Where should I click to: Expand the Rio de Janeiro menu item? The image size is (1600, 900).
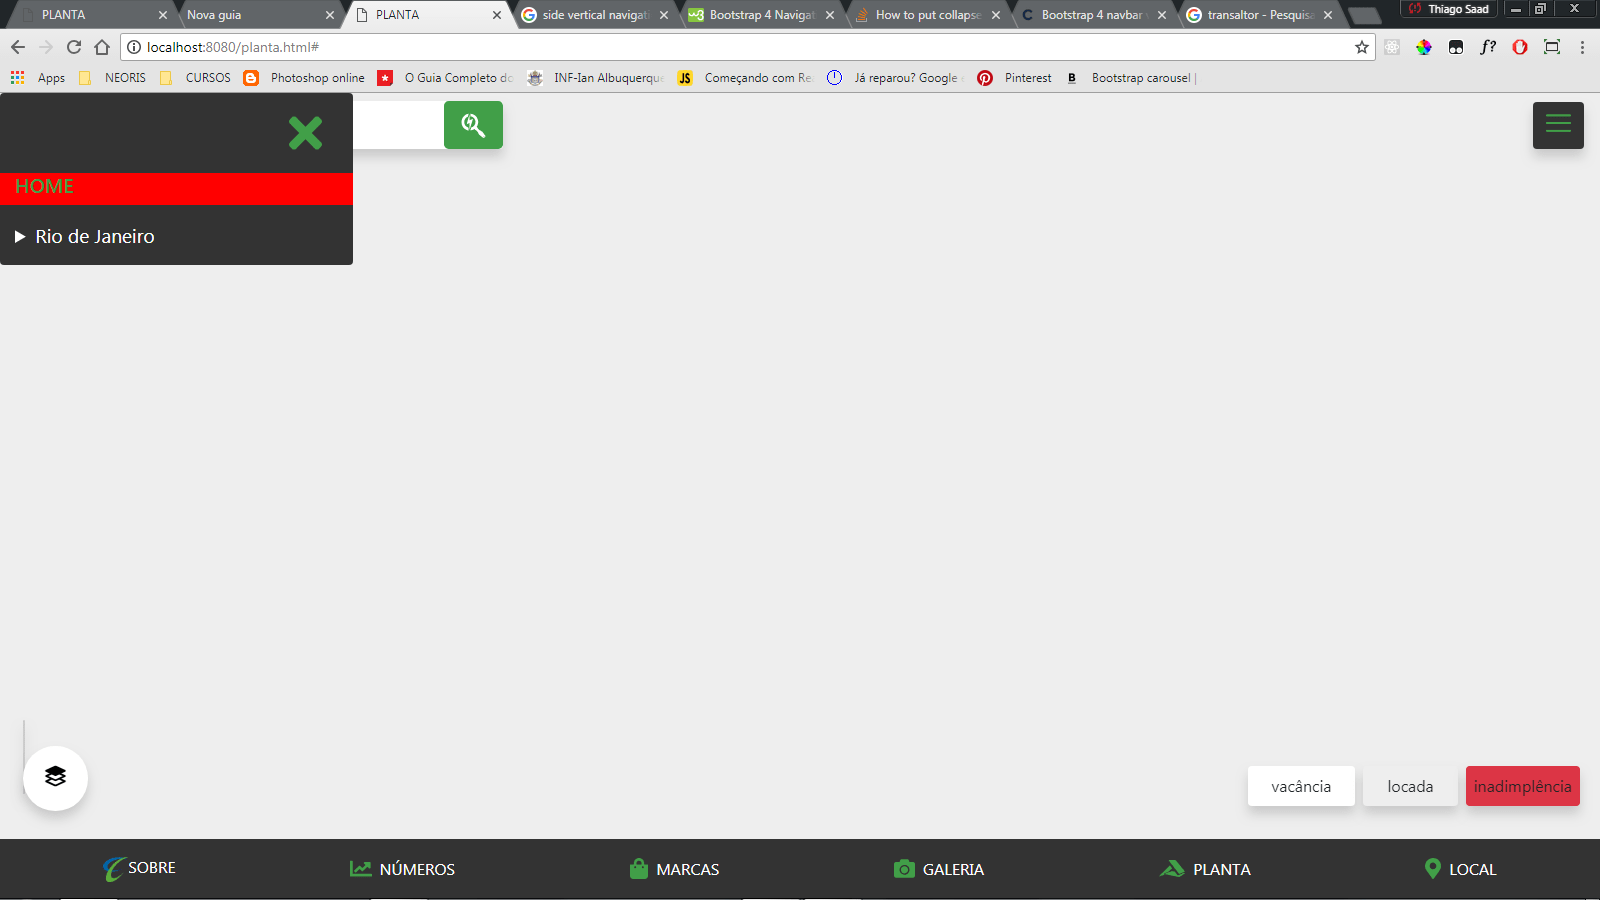click(x=95, y=236)
